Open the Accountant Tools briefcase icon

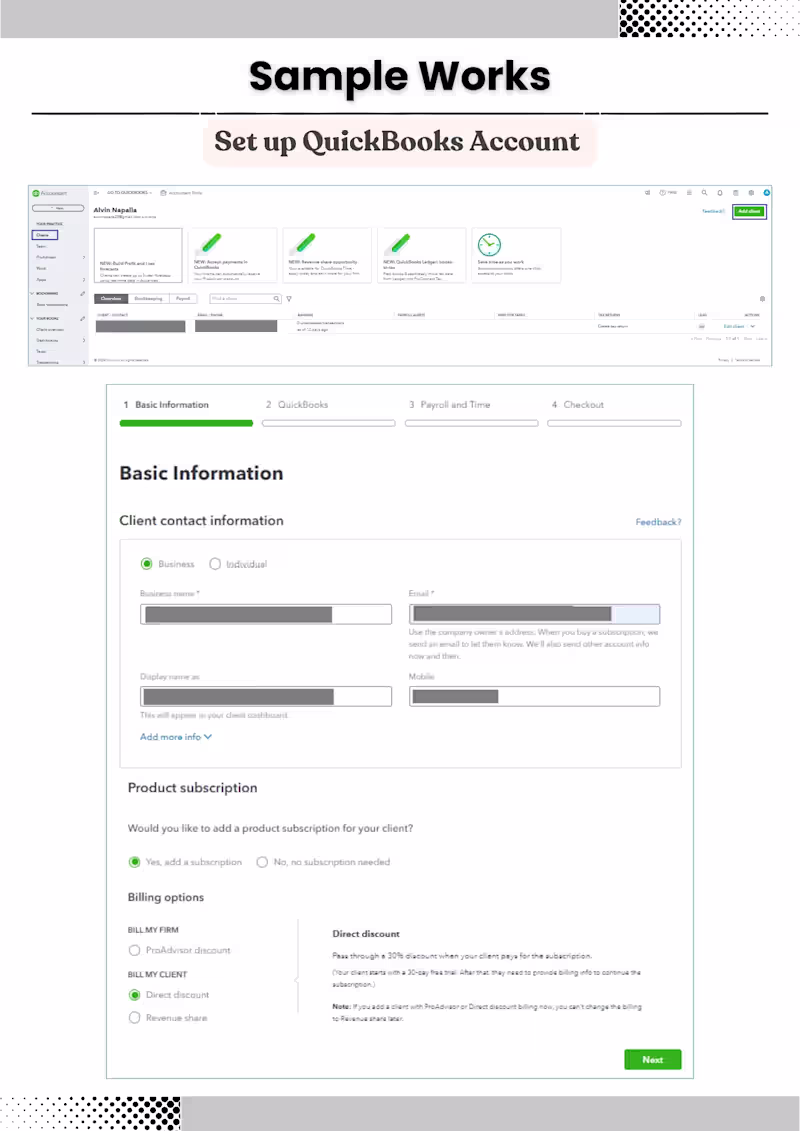163,193
